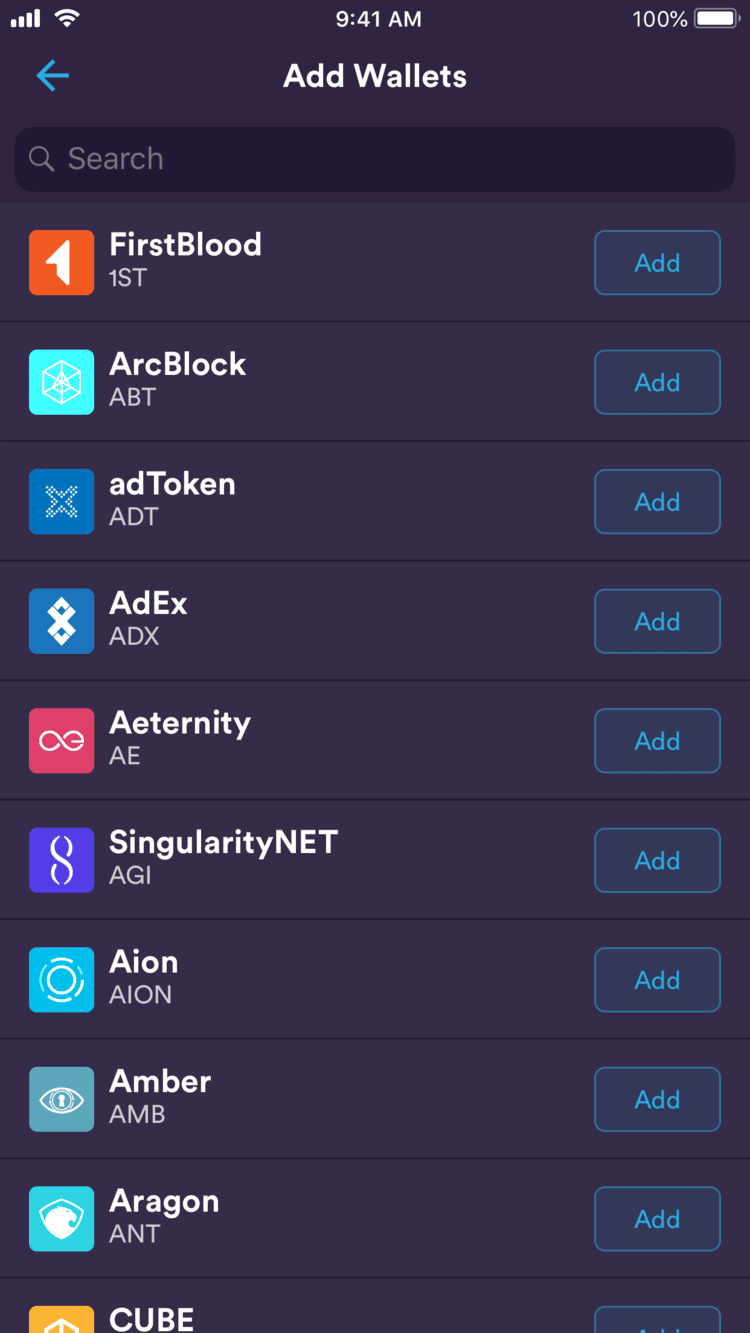750x1333 pixels.
Task: Click the FirstBlood orange logo icon
Action: 61,263
